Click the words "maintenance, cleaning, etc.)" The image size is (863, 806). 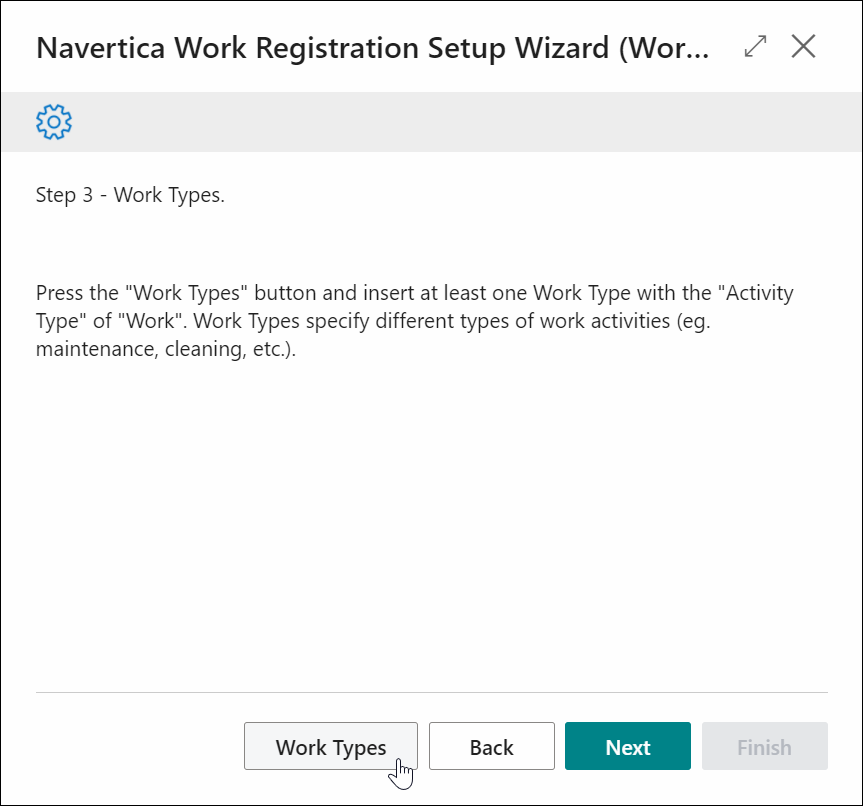[166, 349]
